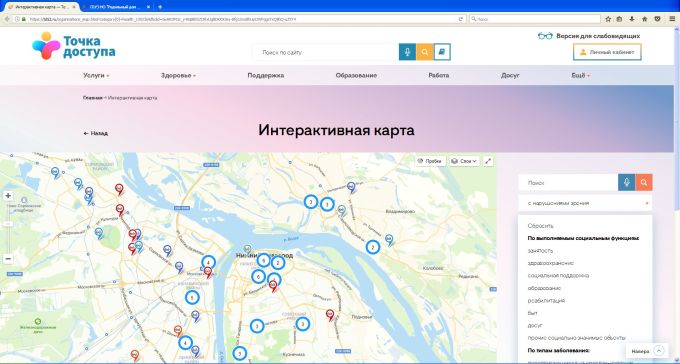Click the Версия для слабовидящих link
The width and height of the screenshot is (680, 364).
click(x=589, y=36)
